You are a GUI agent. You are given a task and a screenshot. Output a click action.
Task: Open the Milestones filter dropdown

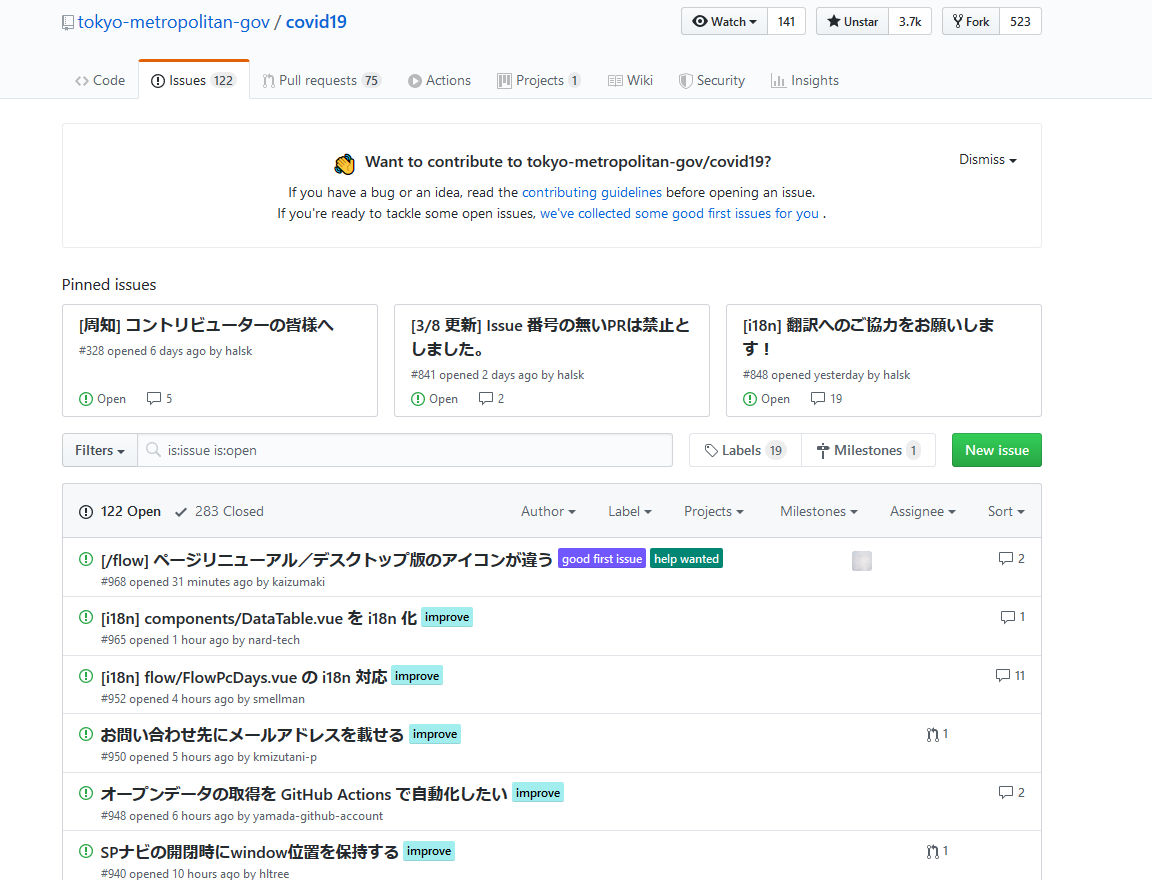pyautogui.click(x=818, y=511)
